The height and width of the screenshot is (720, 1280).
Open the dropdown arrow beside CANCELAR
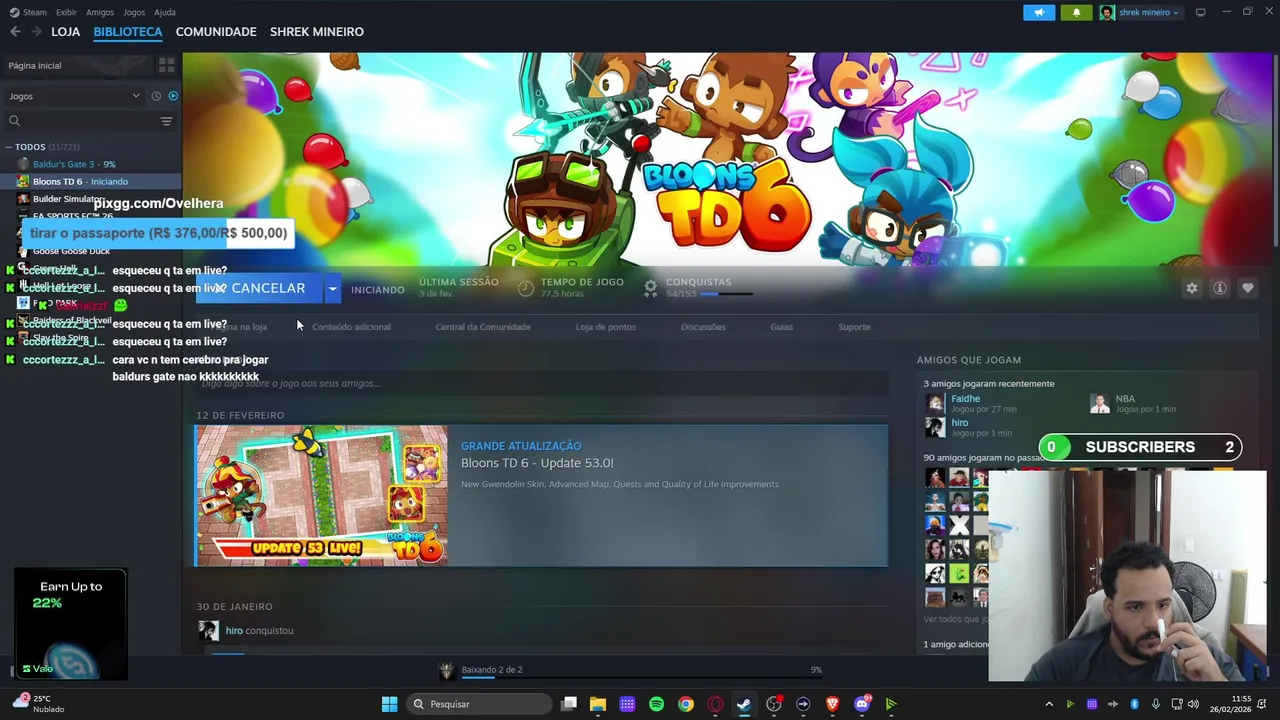coord(332,288)
